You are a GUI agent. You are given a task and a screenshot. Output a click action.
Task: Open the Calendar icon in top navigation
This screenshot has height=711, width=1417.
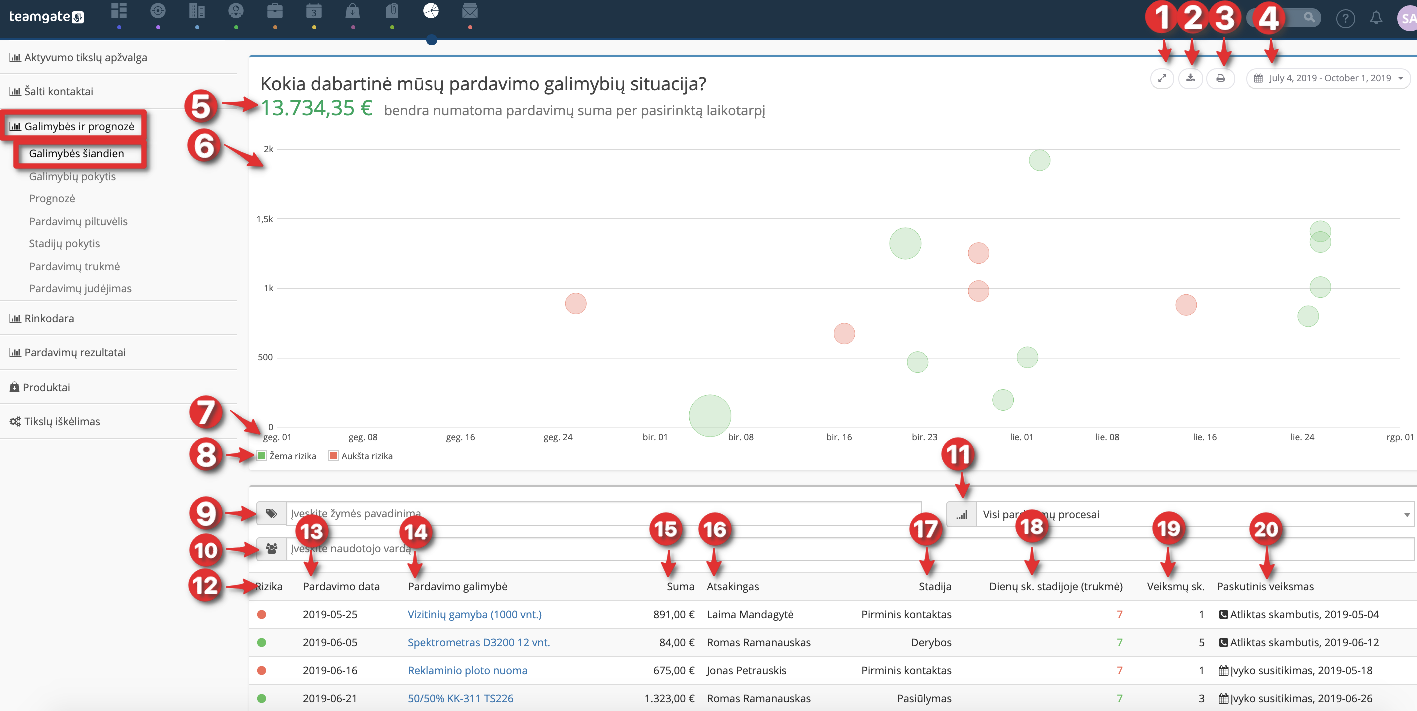(313, 11)
